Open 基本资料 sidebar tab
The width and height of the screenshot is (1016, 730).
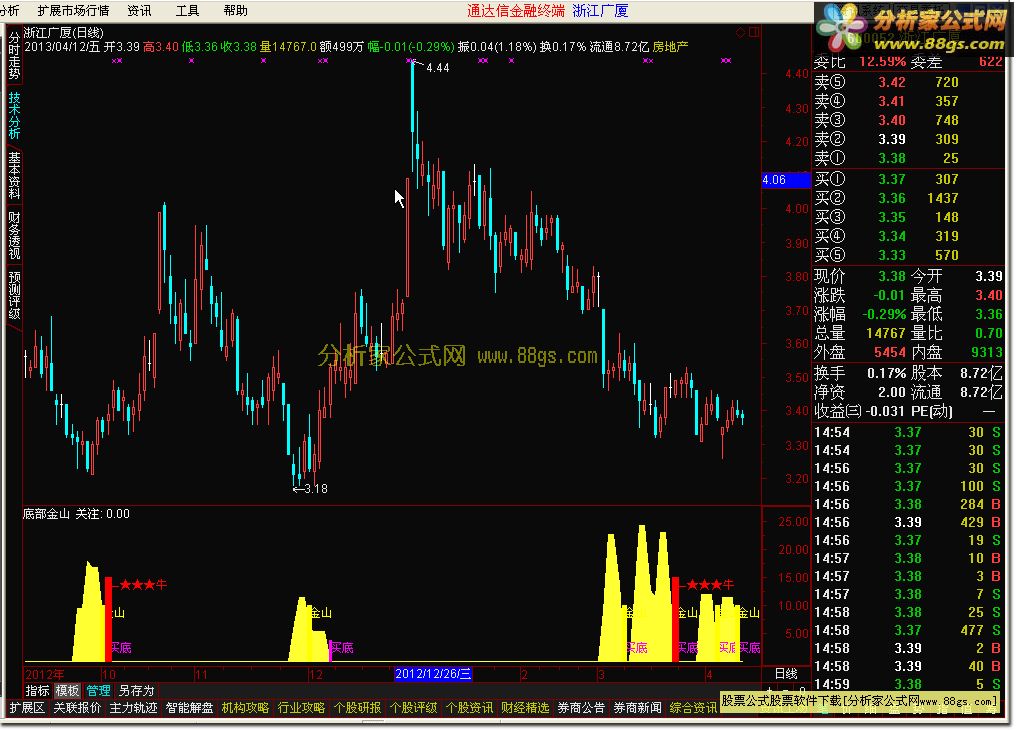(x=14, y=175)
